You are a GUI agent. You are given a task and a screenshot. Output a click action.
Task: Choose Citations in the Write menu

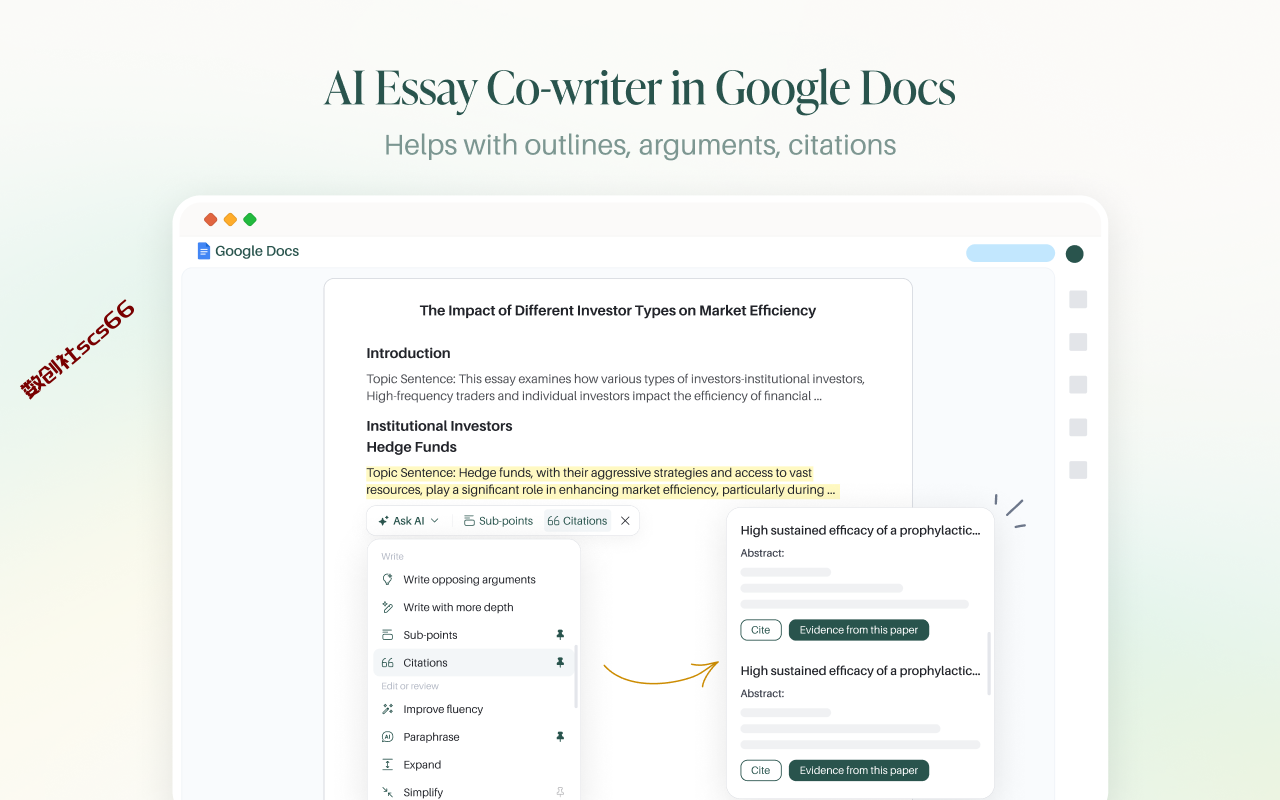click(x=474, y=662)
